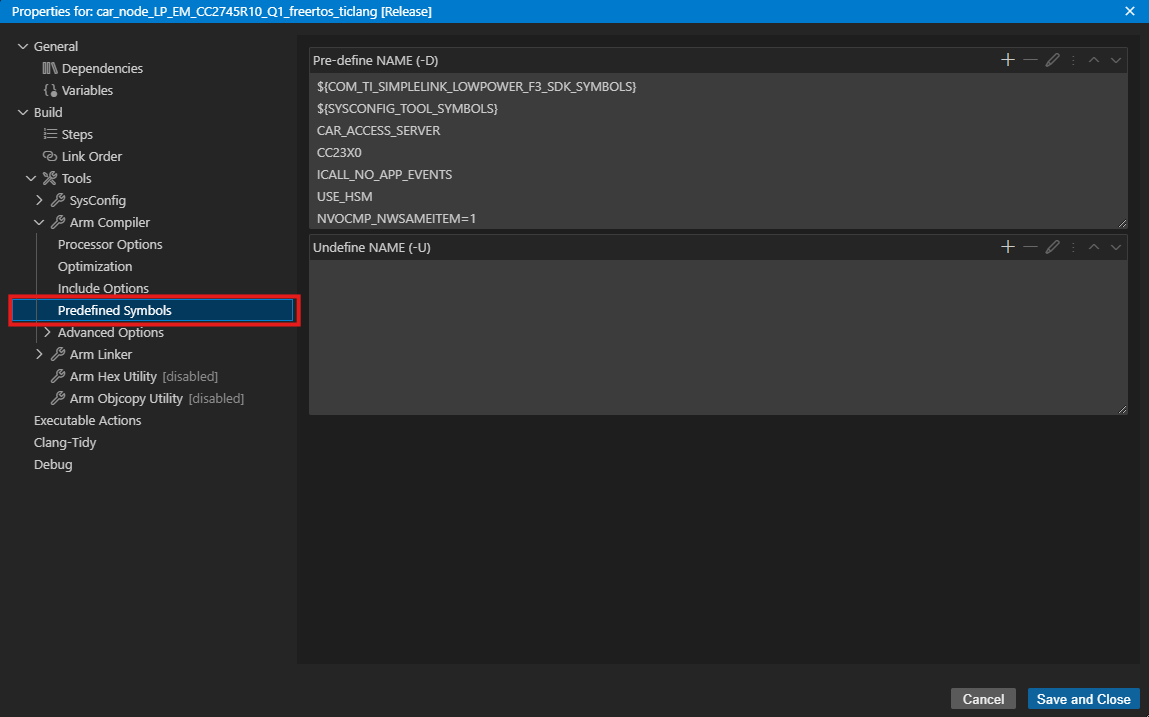
Task: Collapse the General section
Action: [22, 45]
